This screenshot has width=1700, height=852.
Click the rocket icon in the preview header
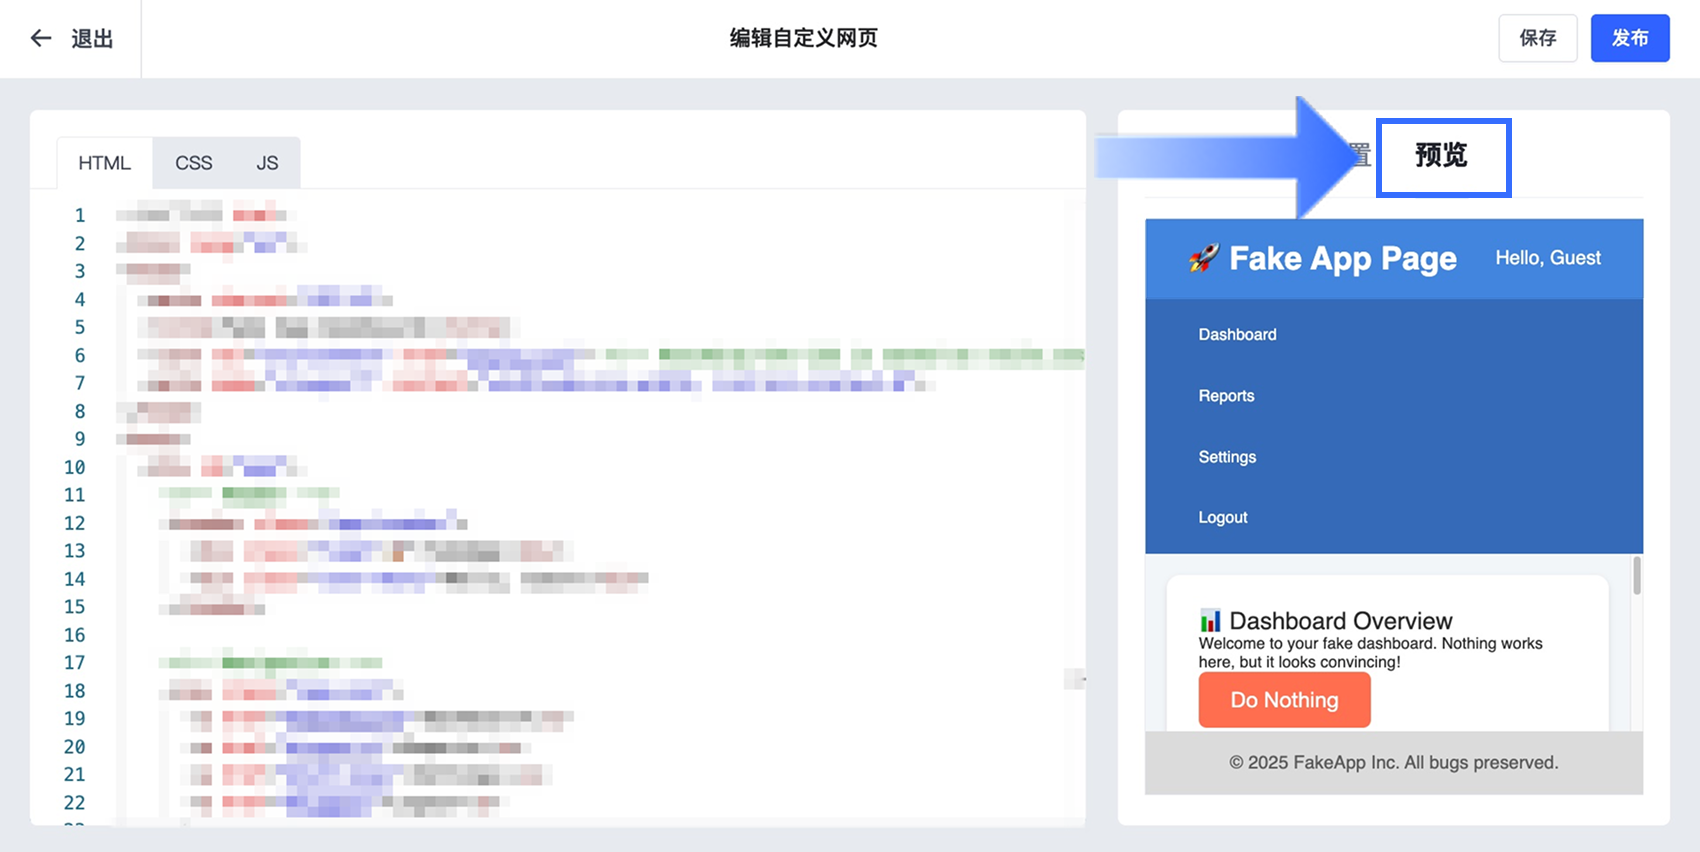point(1204,258)
